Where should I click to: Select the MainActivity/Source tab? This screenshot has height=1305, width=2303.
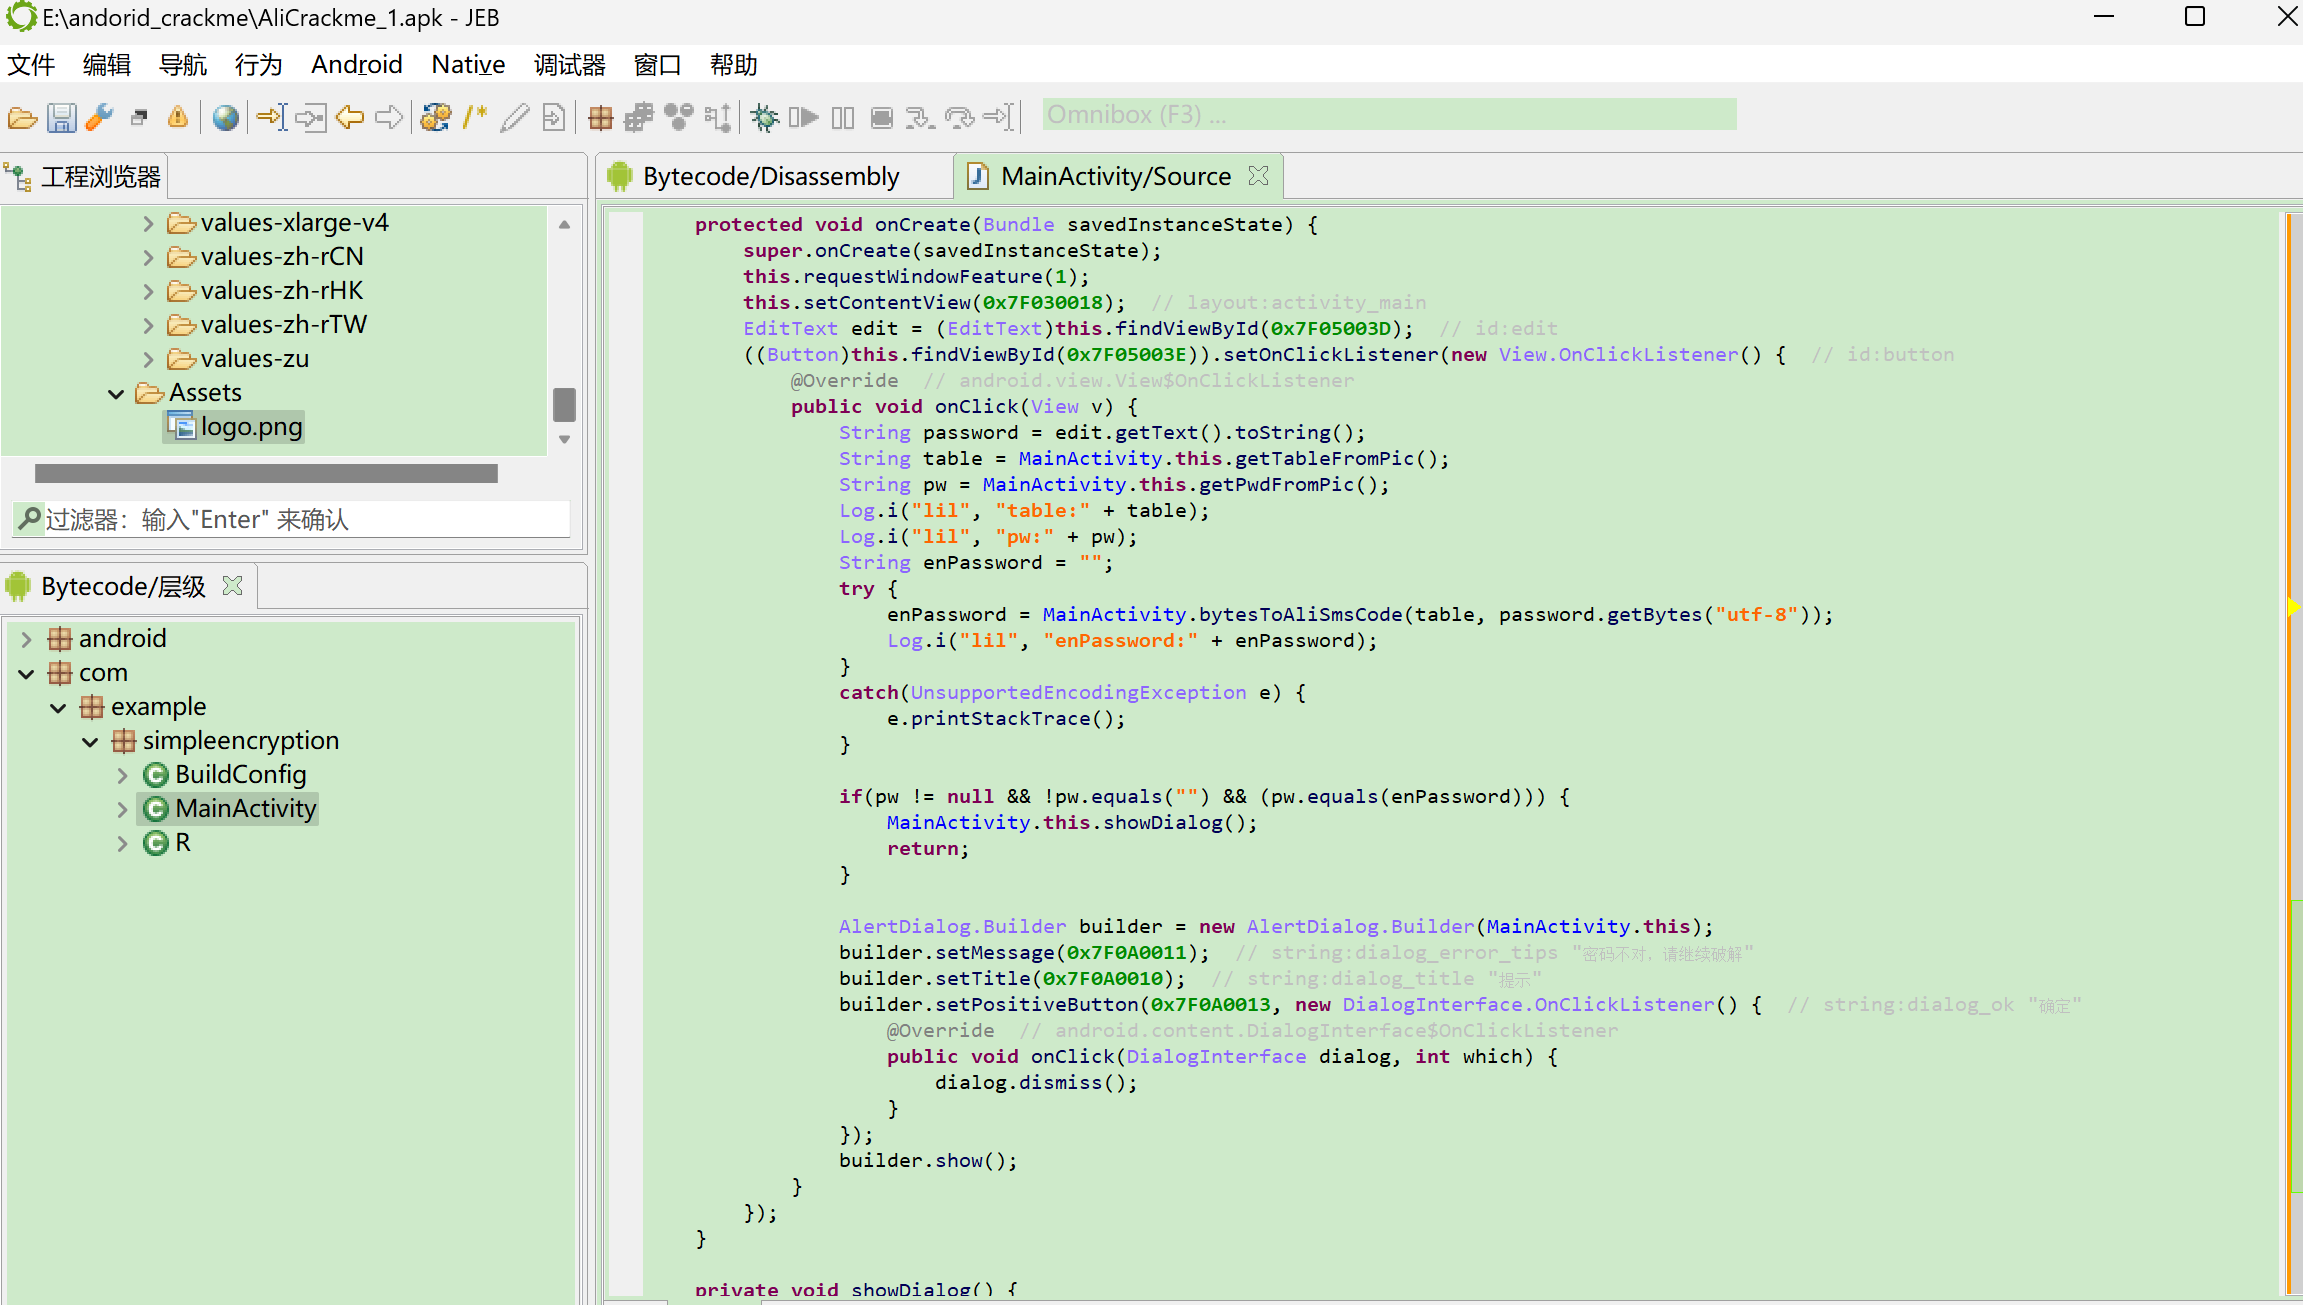[1115, 177]
